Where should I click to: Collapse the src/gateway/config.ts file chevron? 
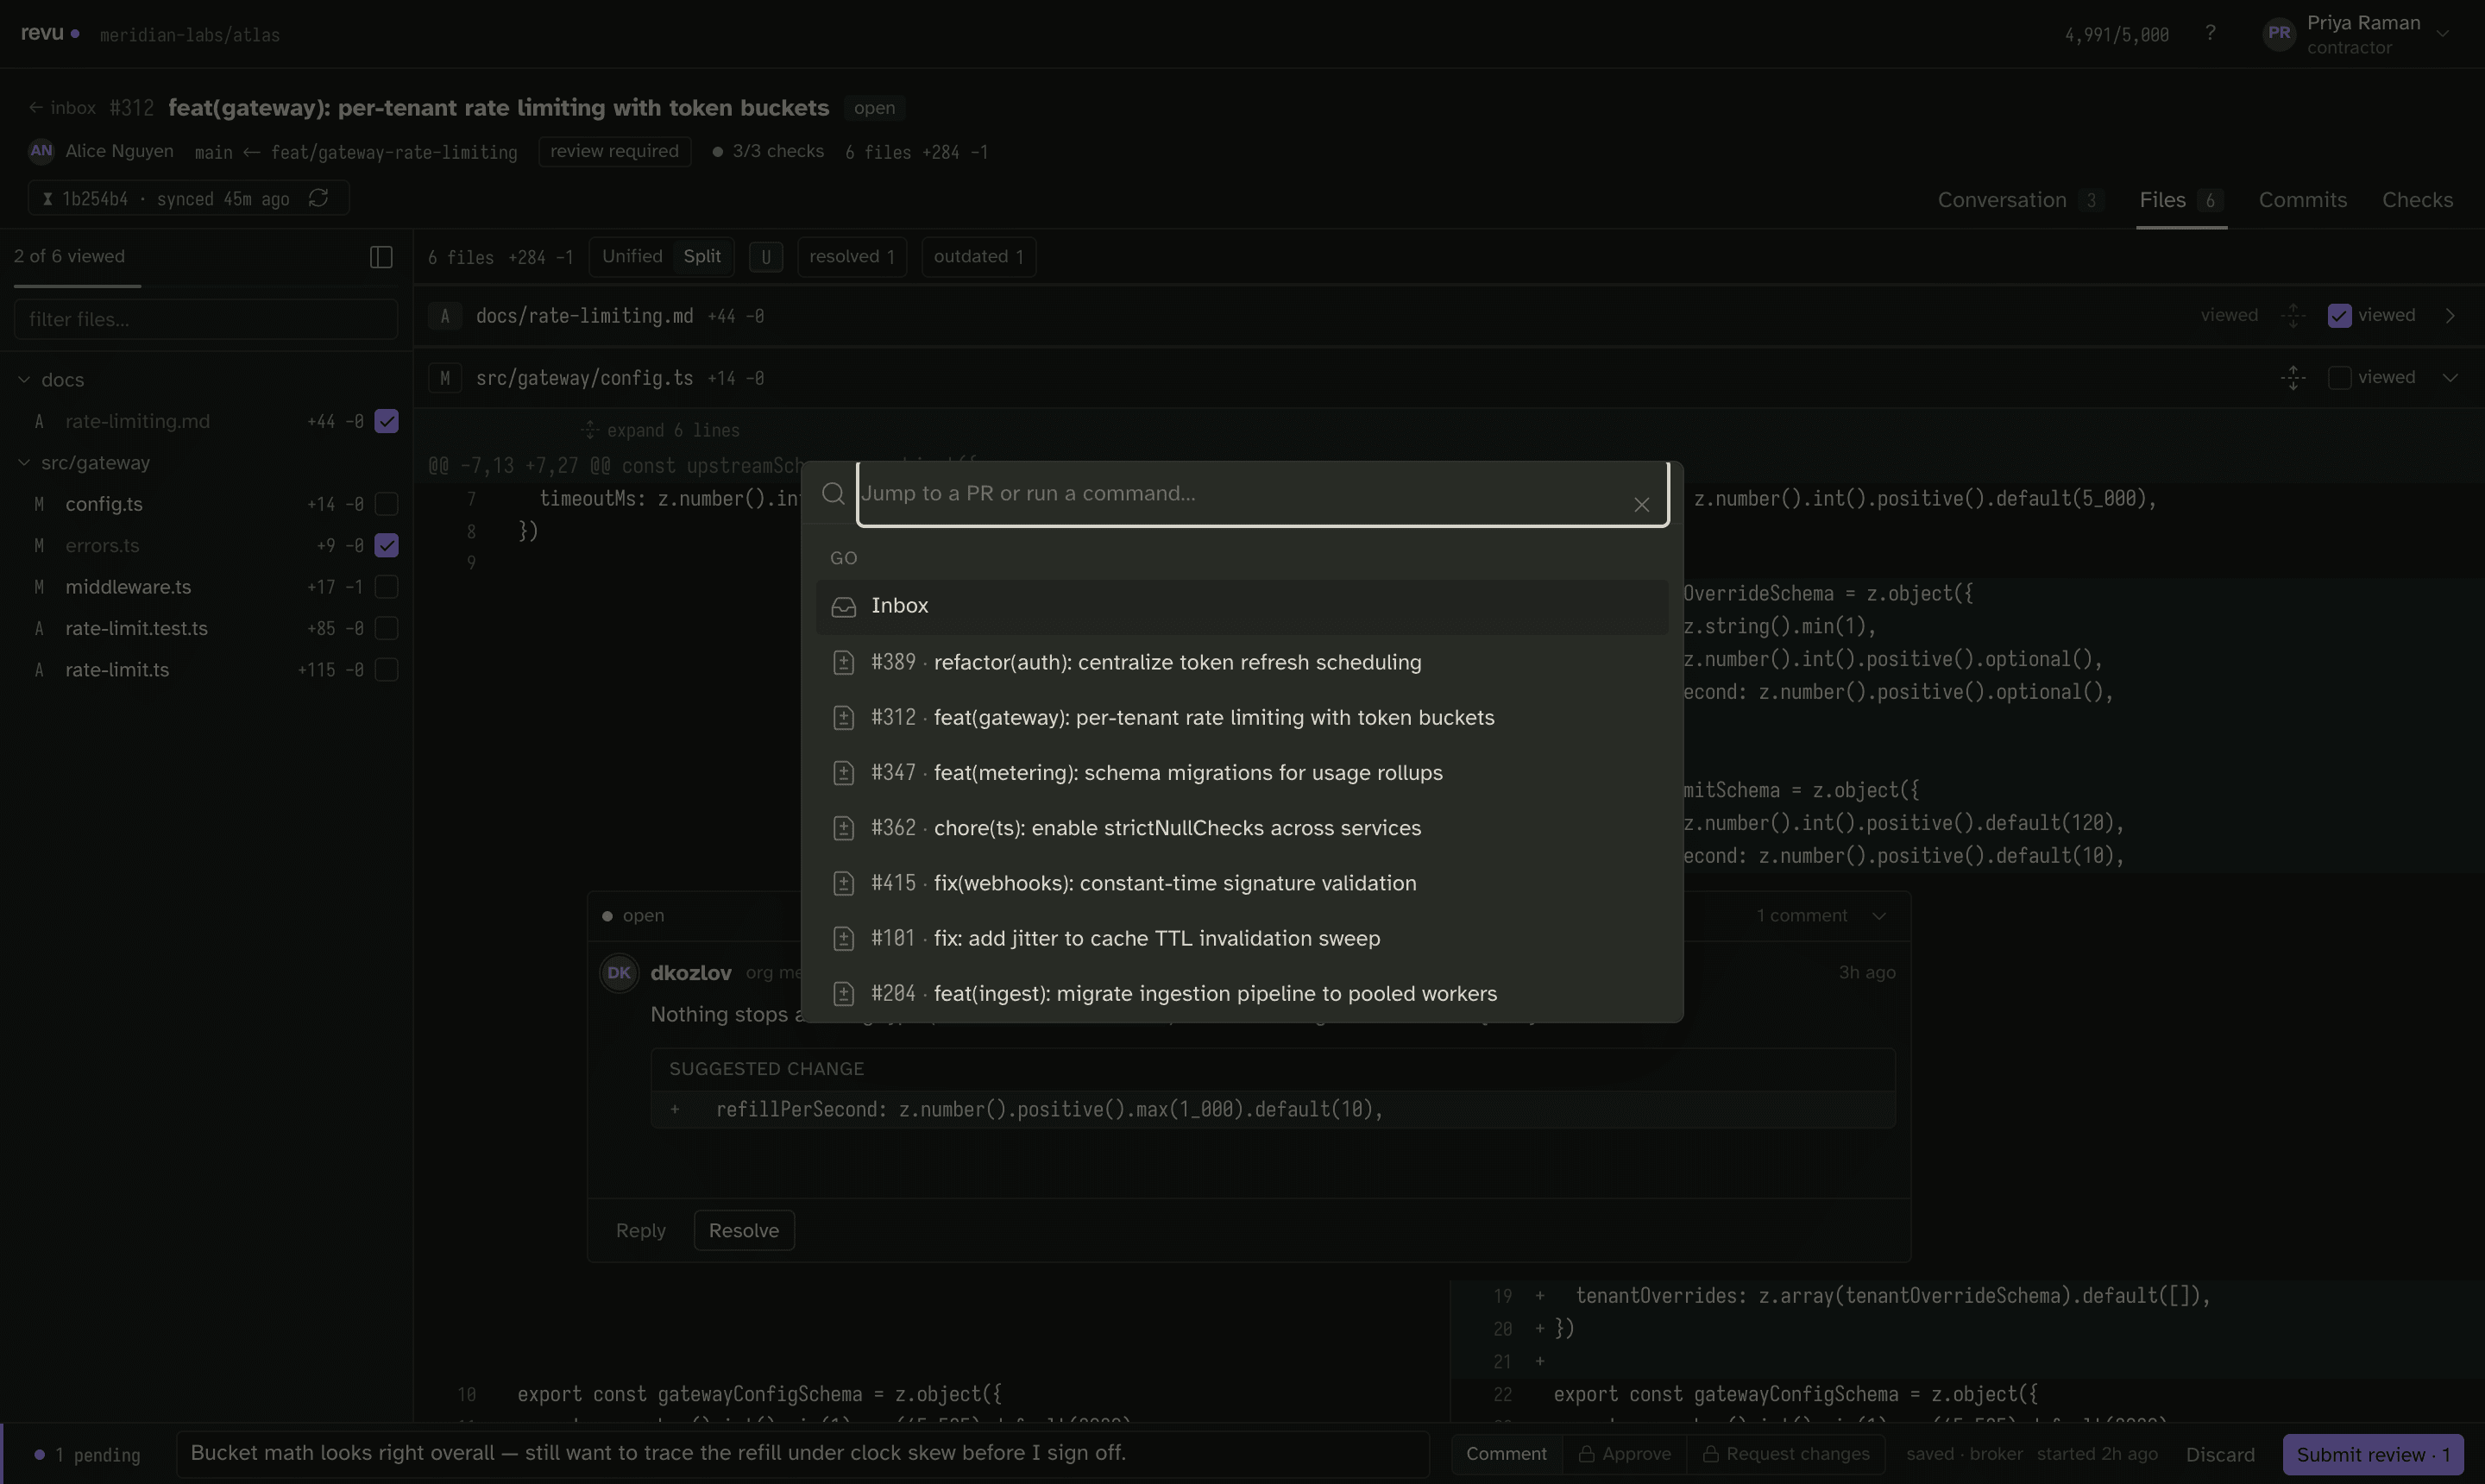tap(2450, 378)
